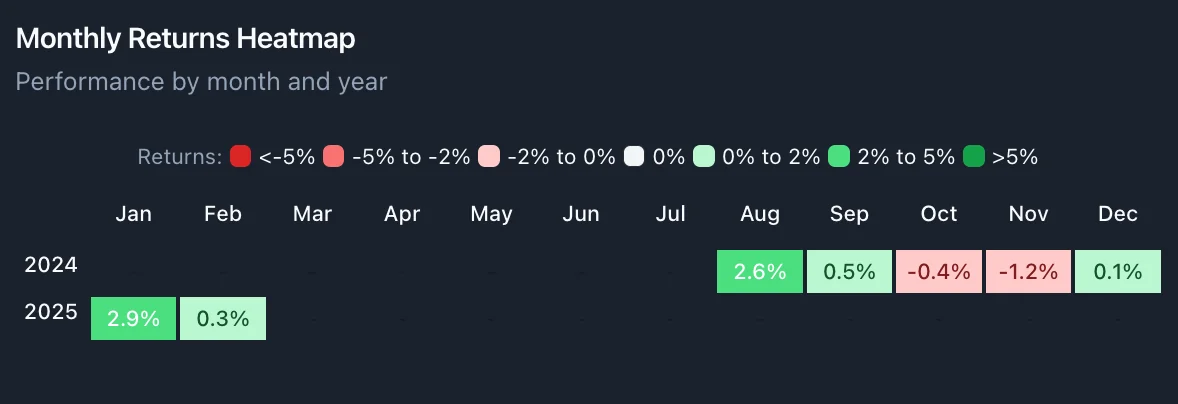Click the 2% to 5% legend swatch
Image resolution: width=1178 pixels, height=404 pixels.
pyautogui.click(x=840, y=157)
